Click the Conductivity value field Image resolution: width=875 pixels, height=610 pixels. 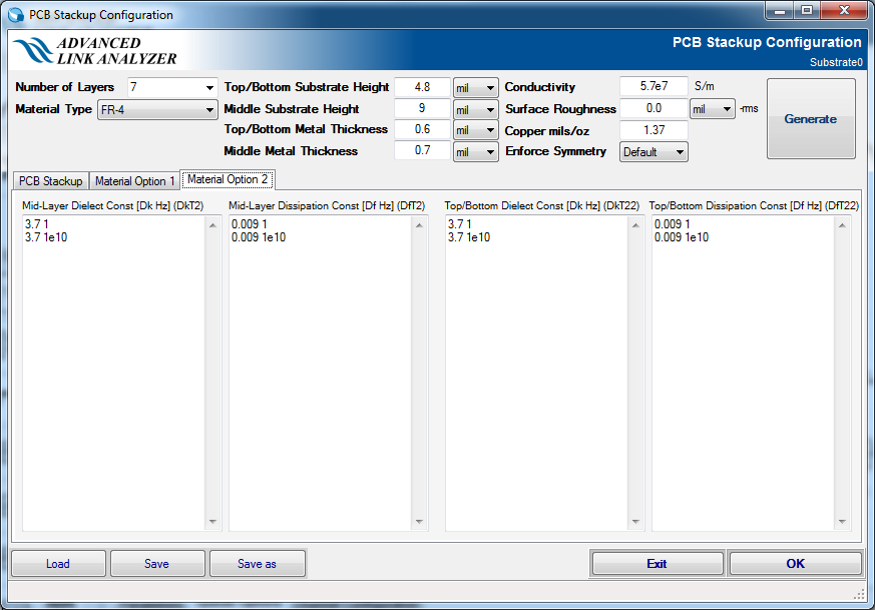[x=653, y=86]
